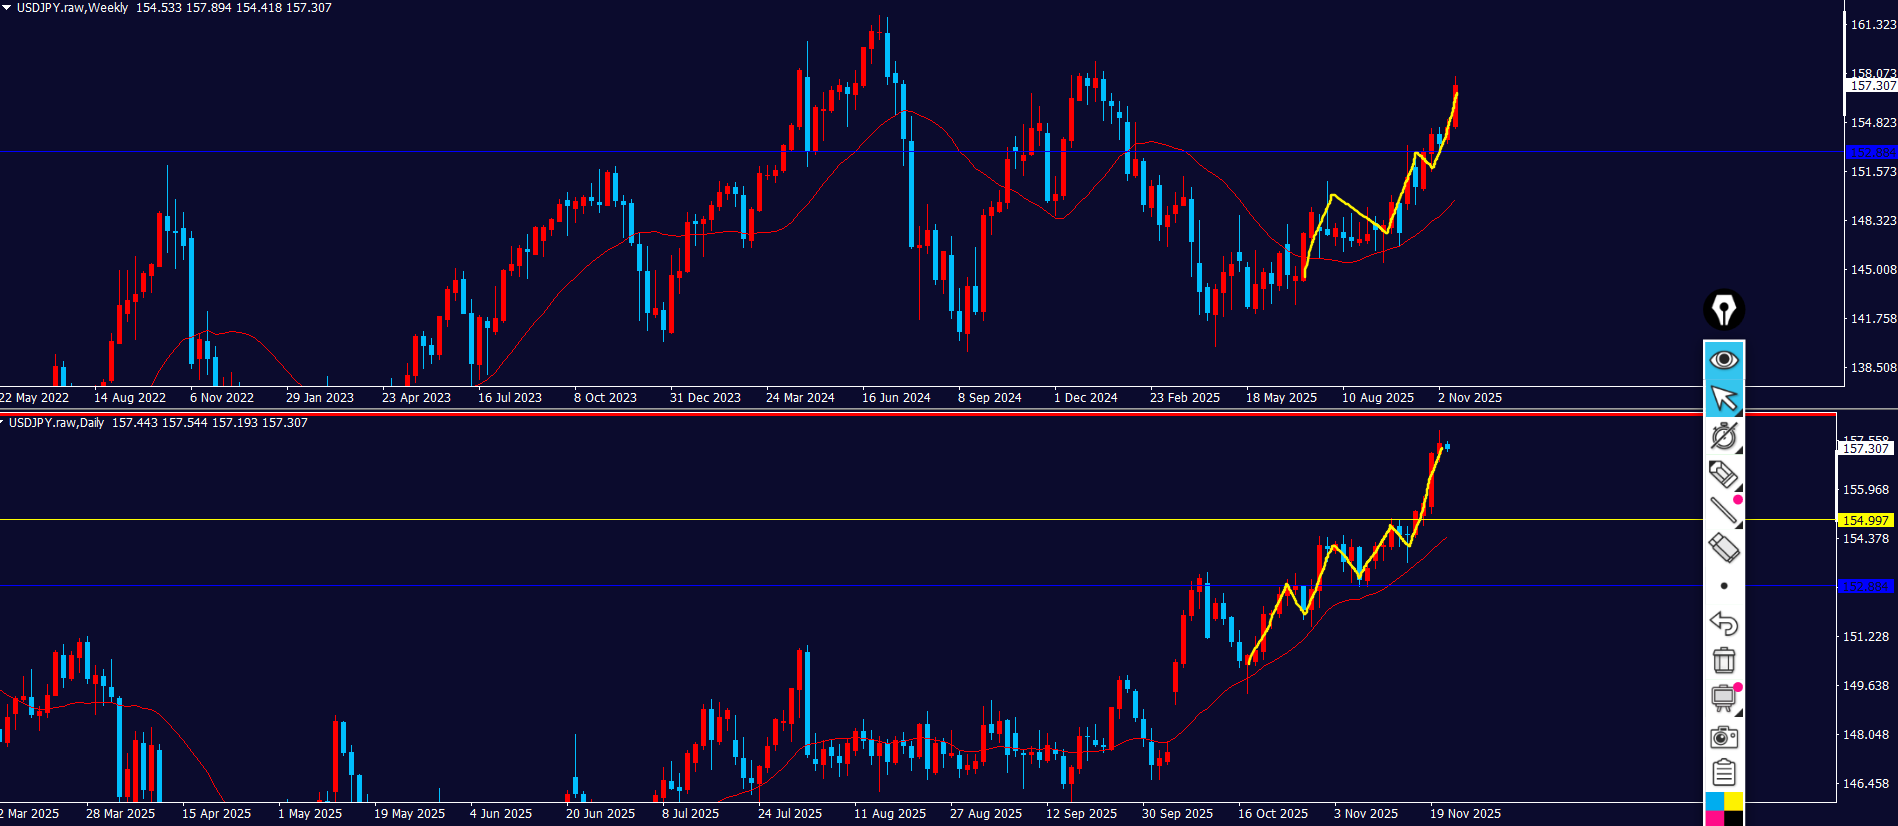Click the dot brush size control

[1723, 586]
